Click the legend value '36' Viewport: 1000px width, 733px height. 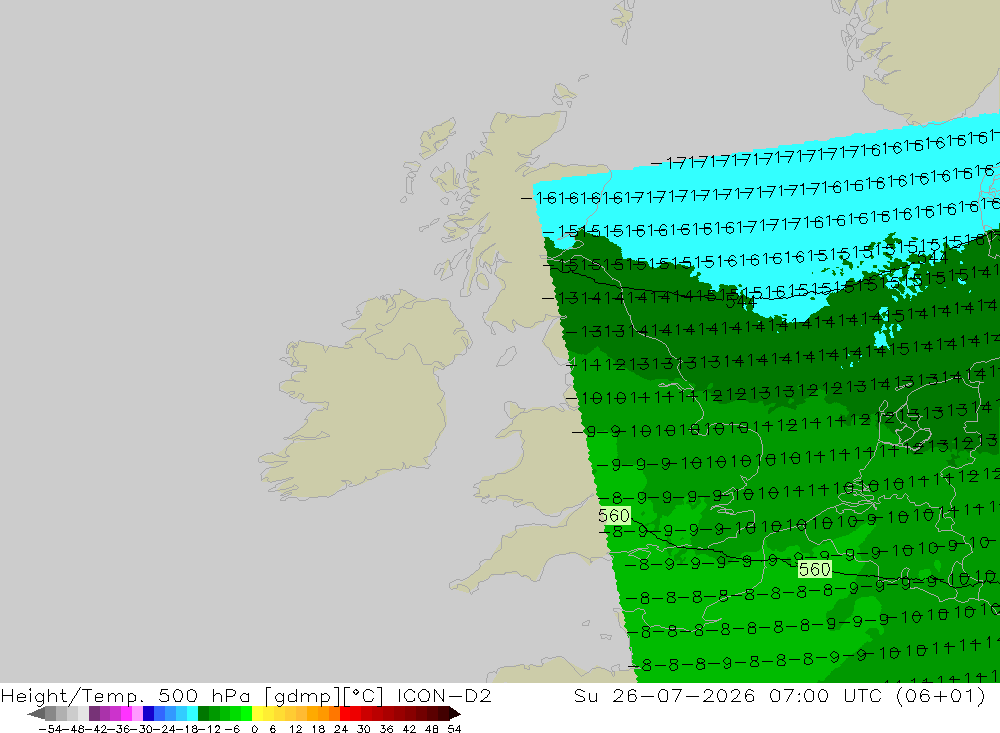(x=386, y=729)
